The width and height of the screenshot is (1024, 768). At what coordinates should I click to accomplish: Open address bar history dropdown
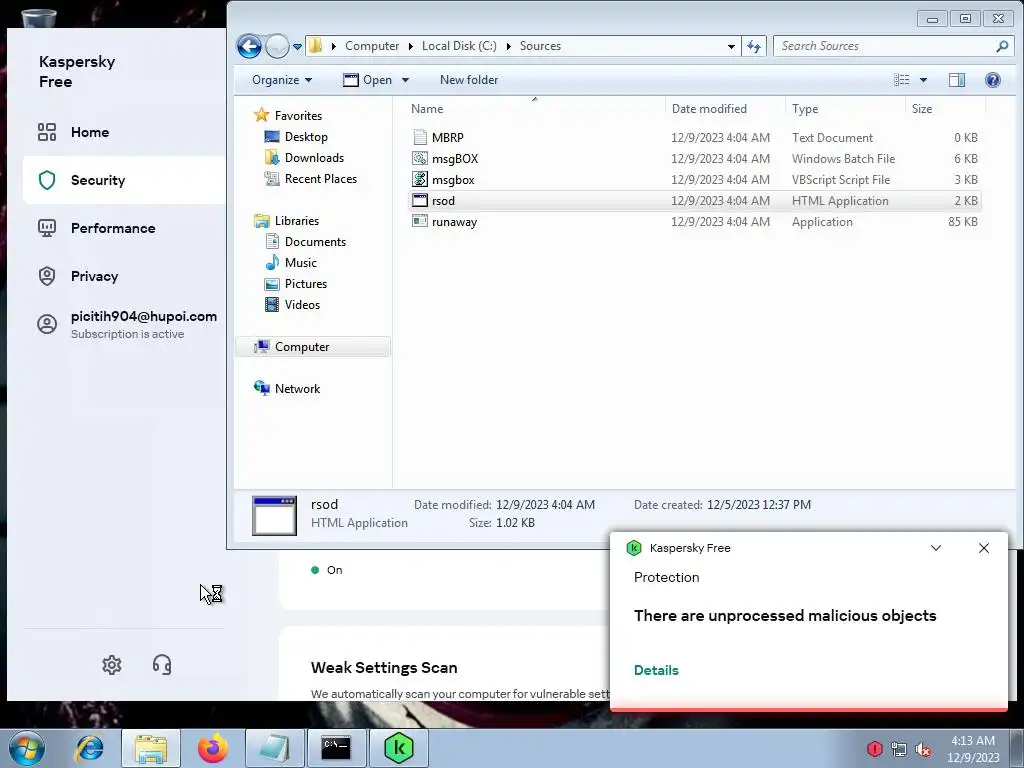731,46
